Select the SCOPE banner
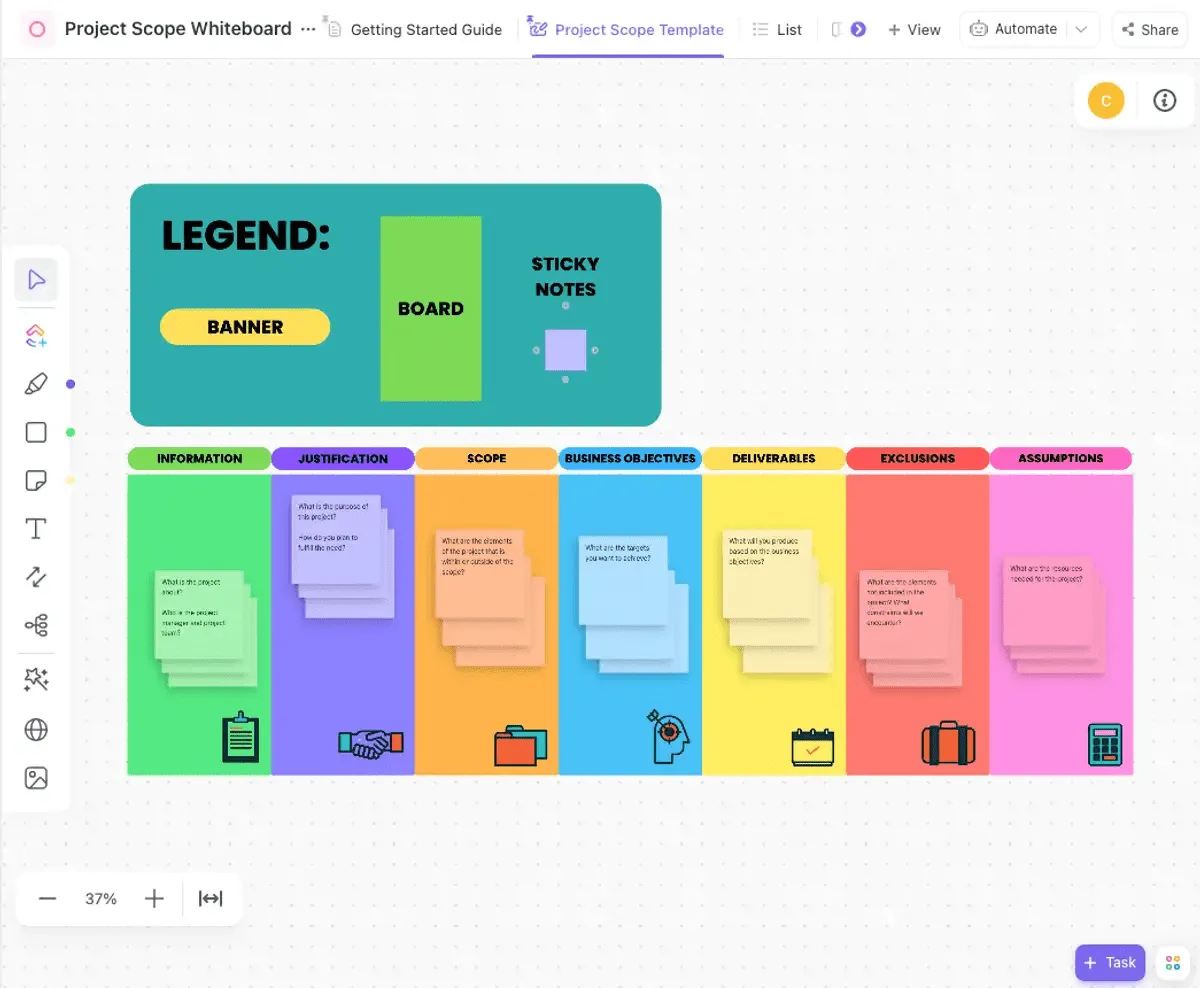 coord(487,458)
